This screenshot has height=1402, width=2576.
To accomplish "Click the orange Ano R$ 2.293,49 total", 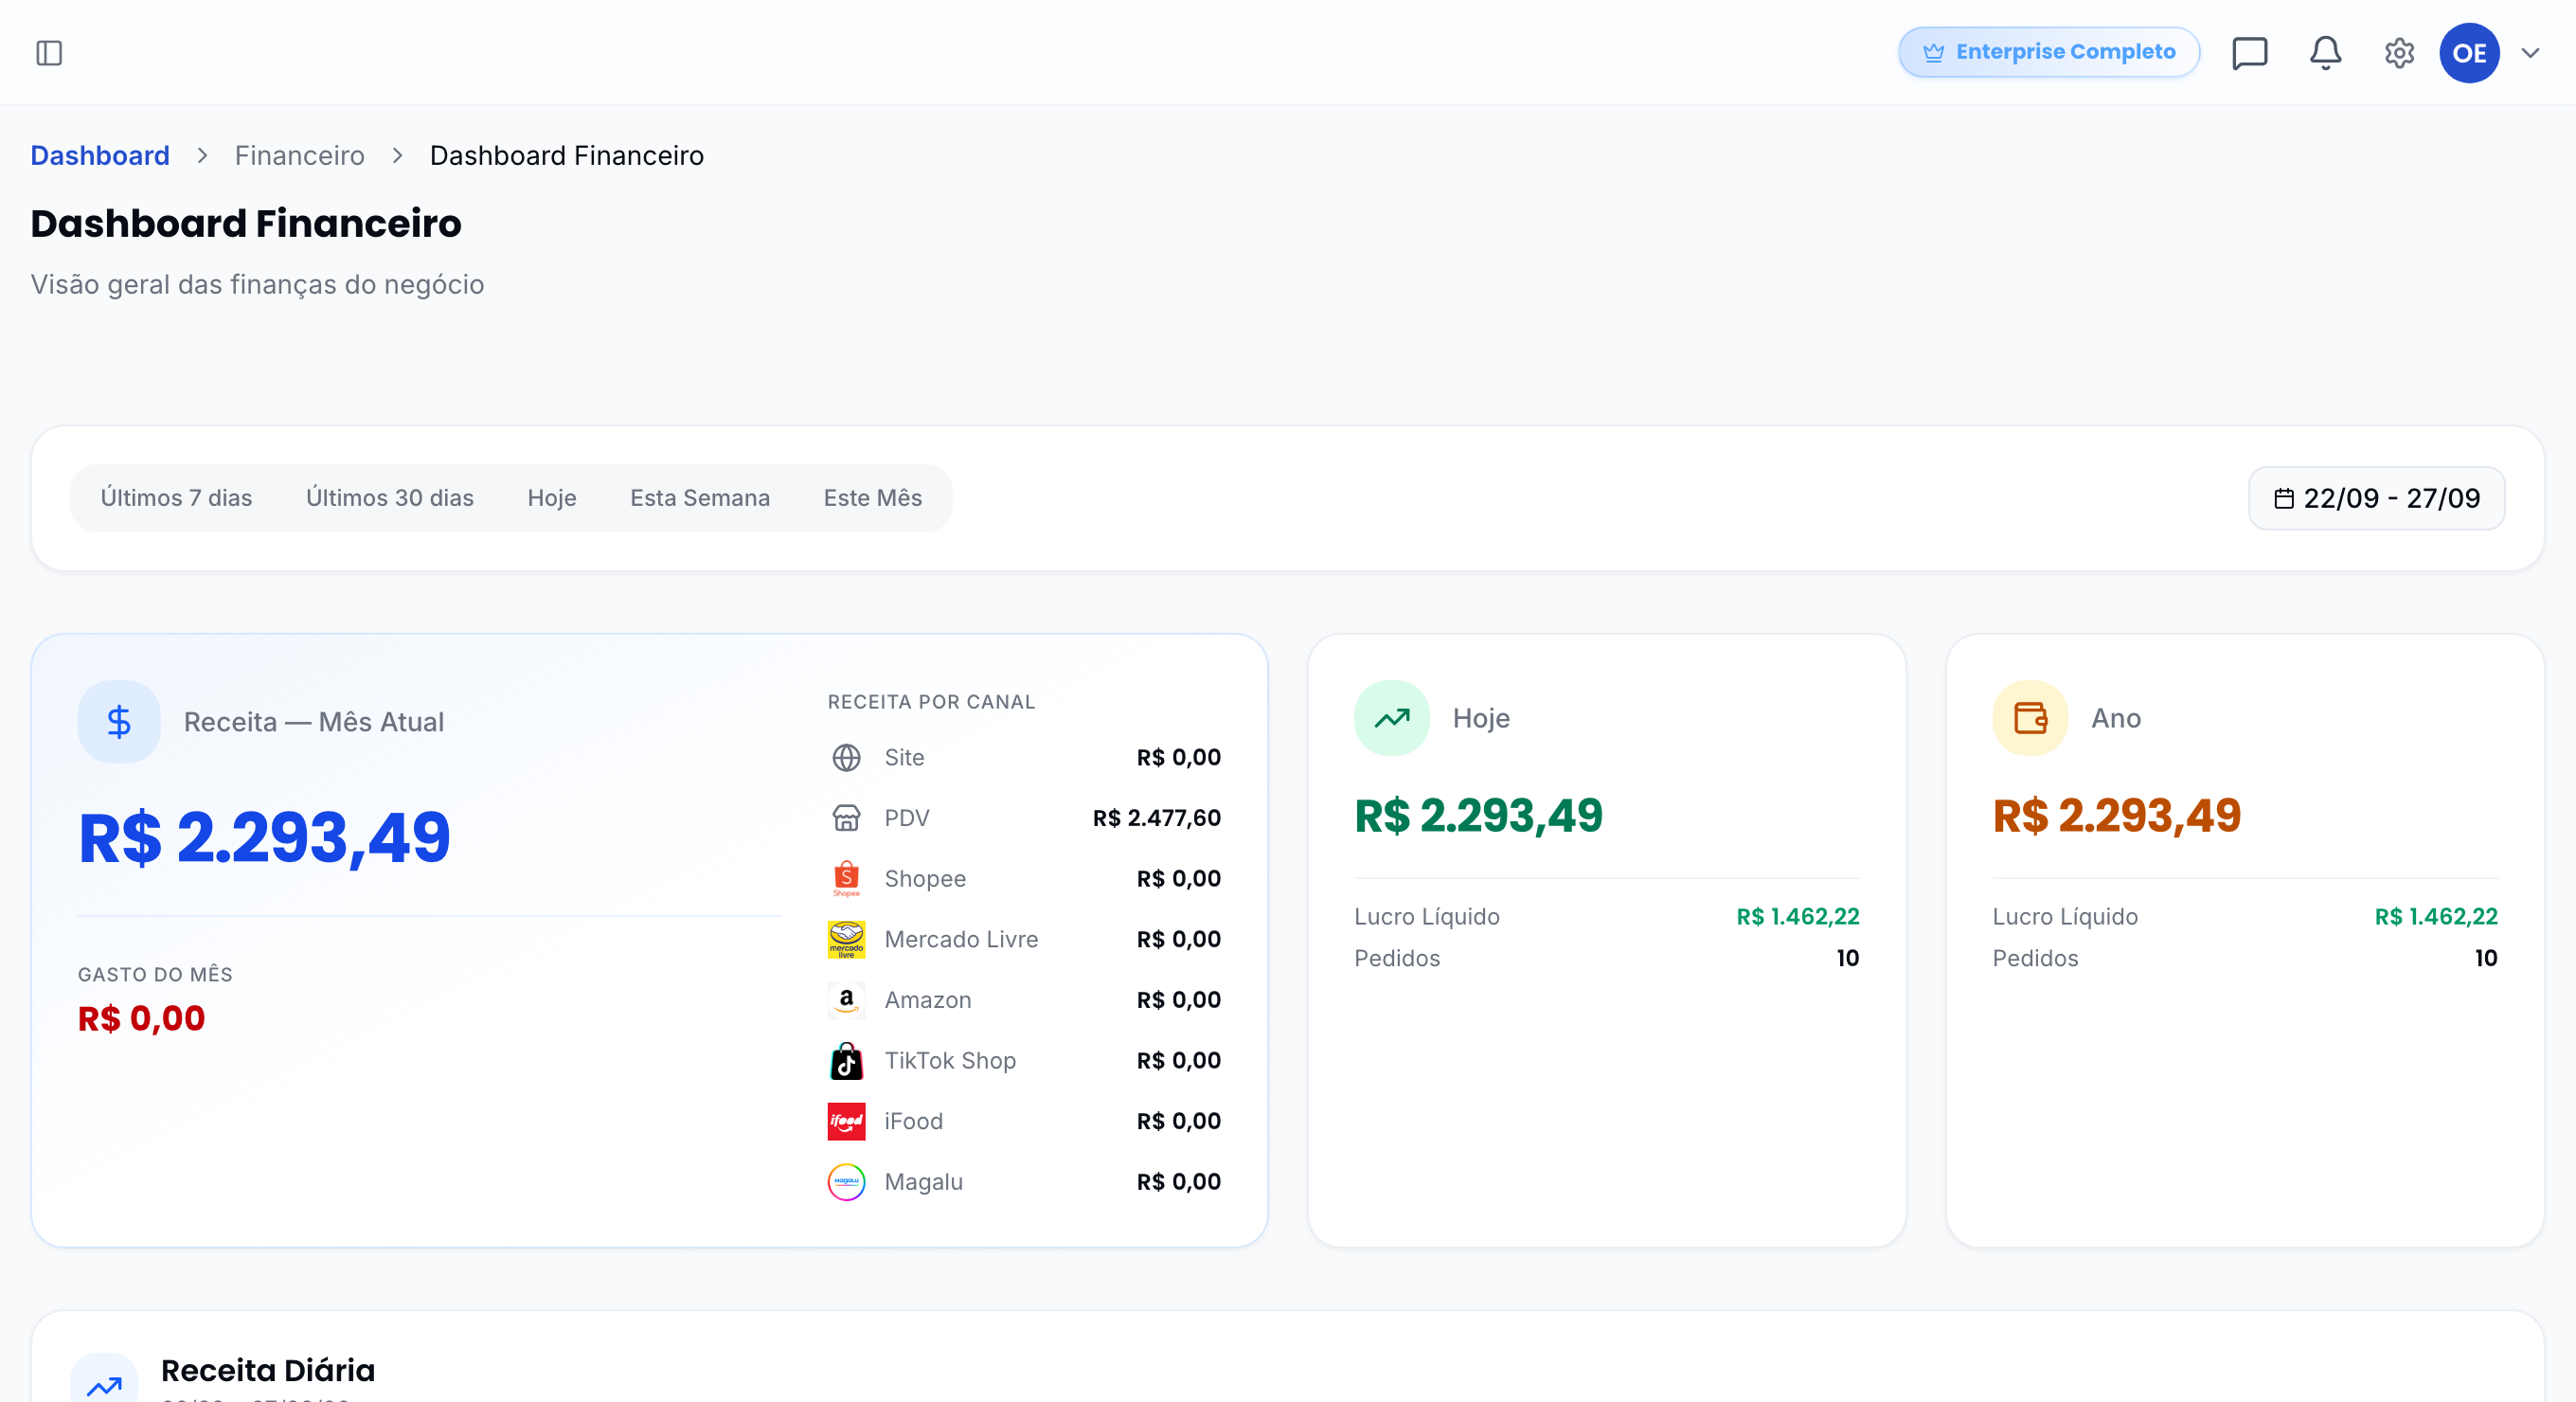I will coord(2116,816).
